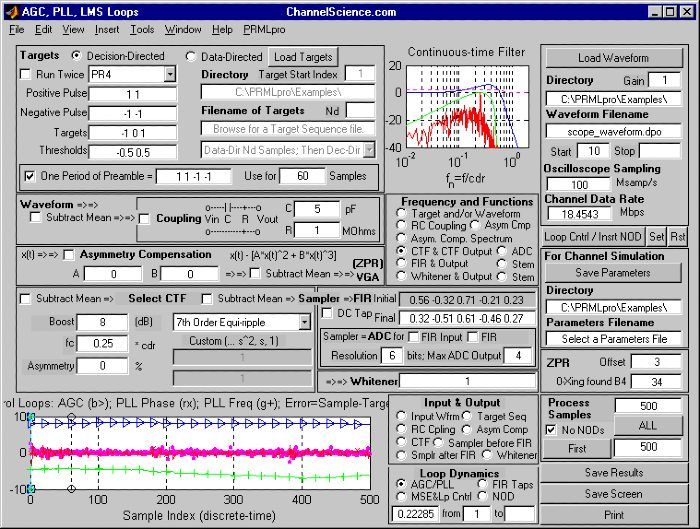
Task: Enable the DC Tap checkbox
Action: pos(327,313)
